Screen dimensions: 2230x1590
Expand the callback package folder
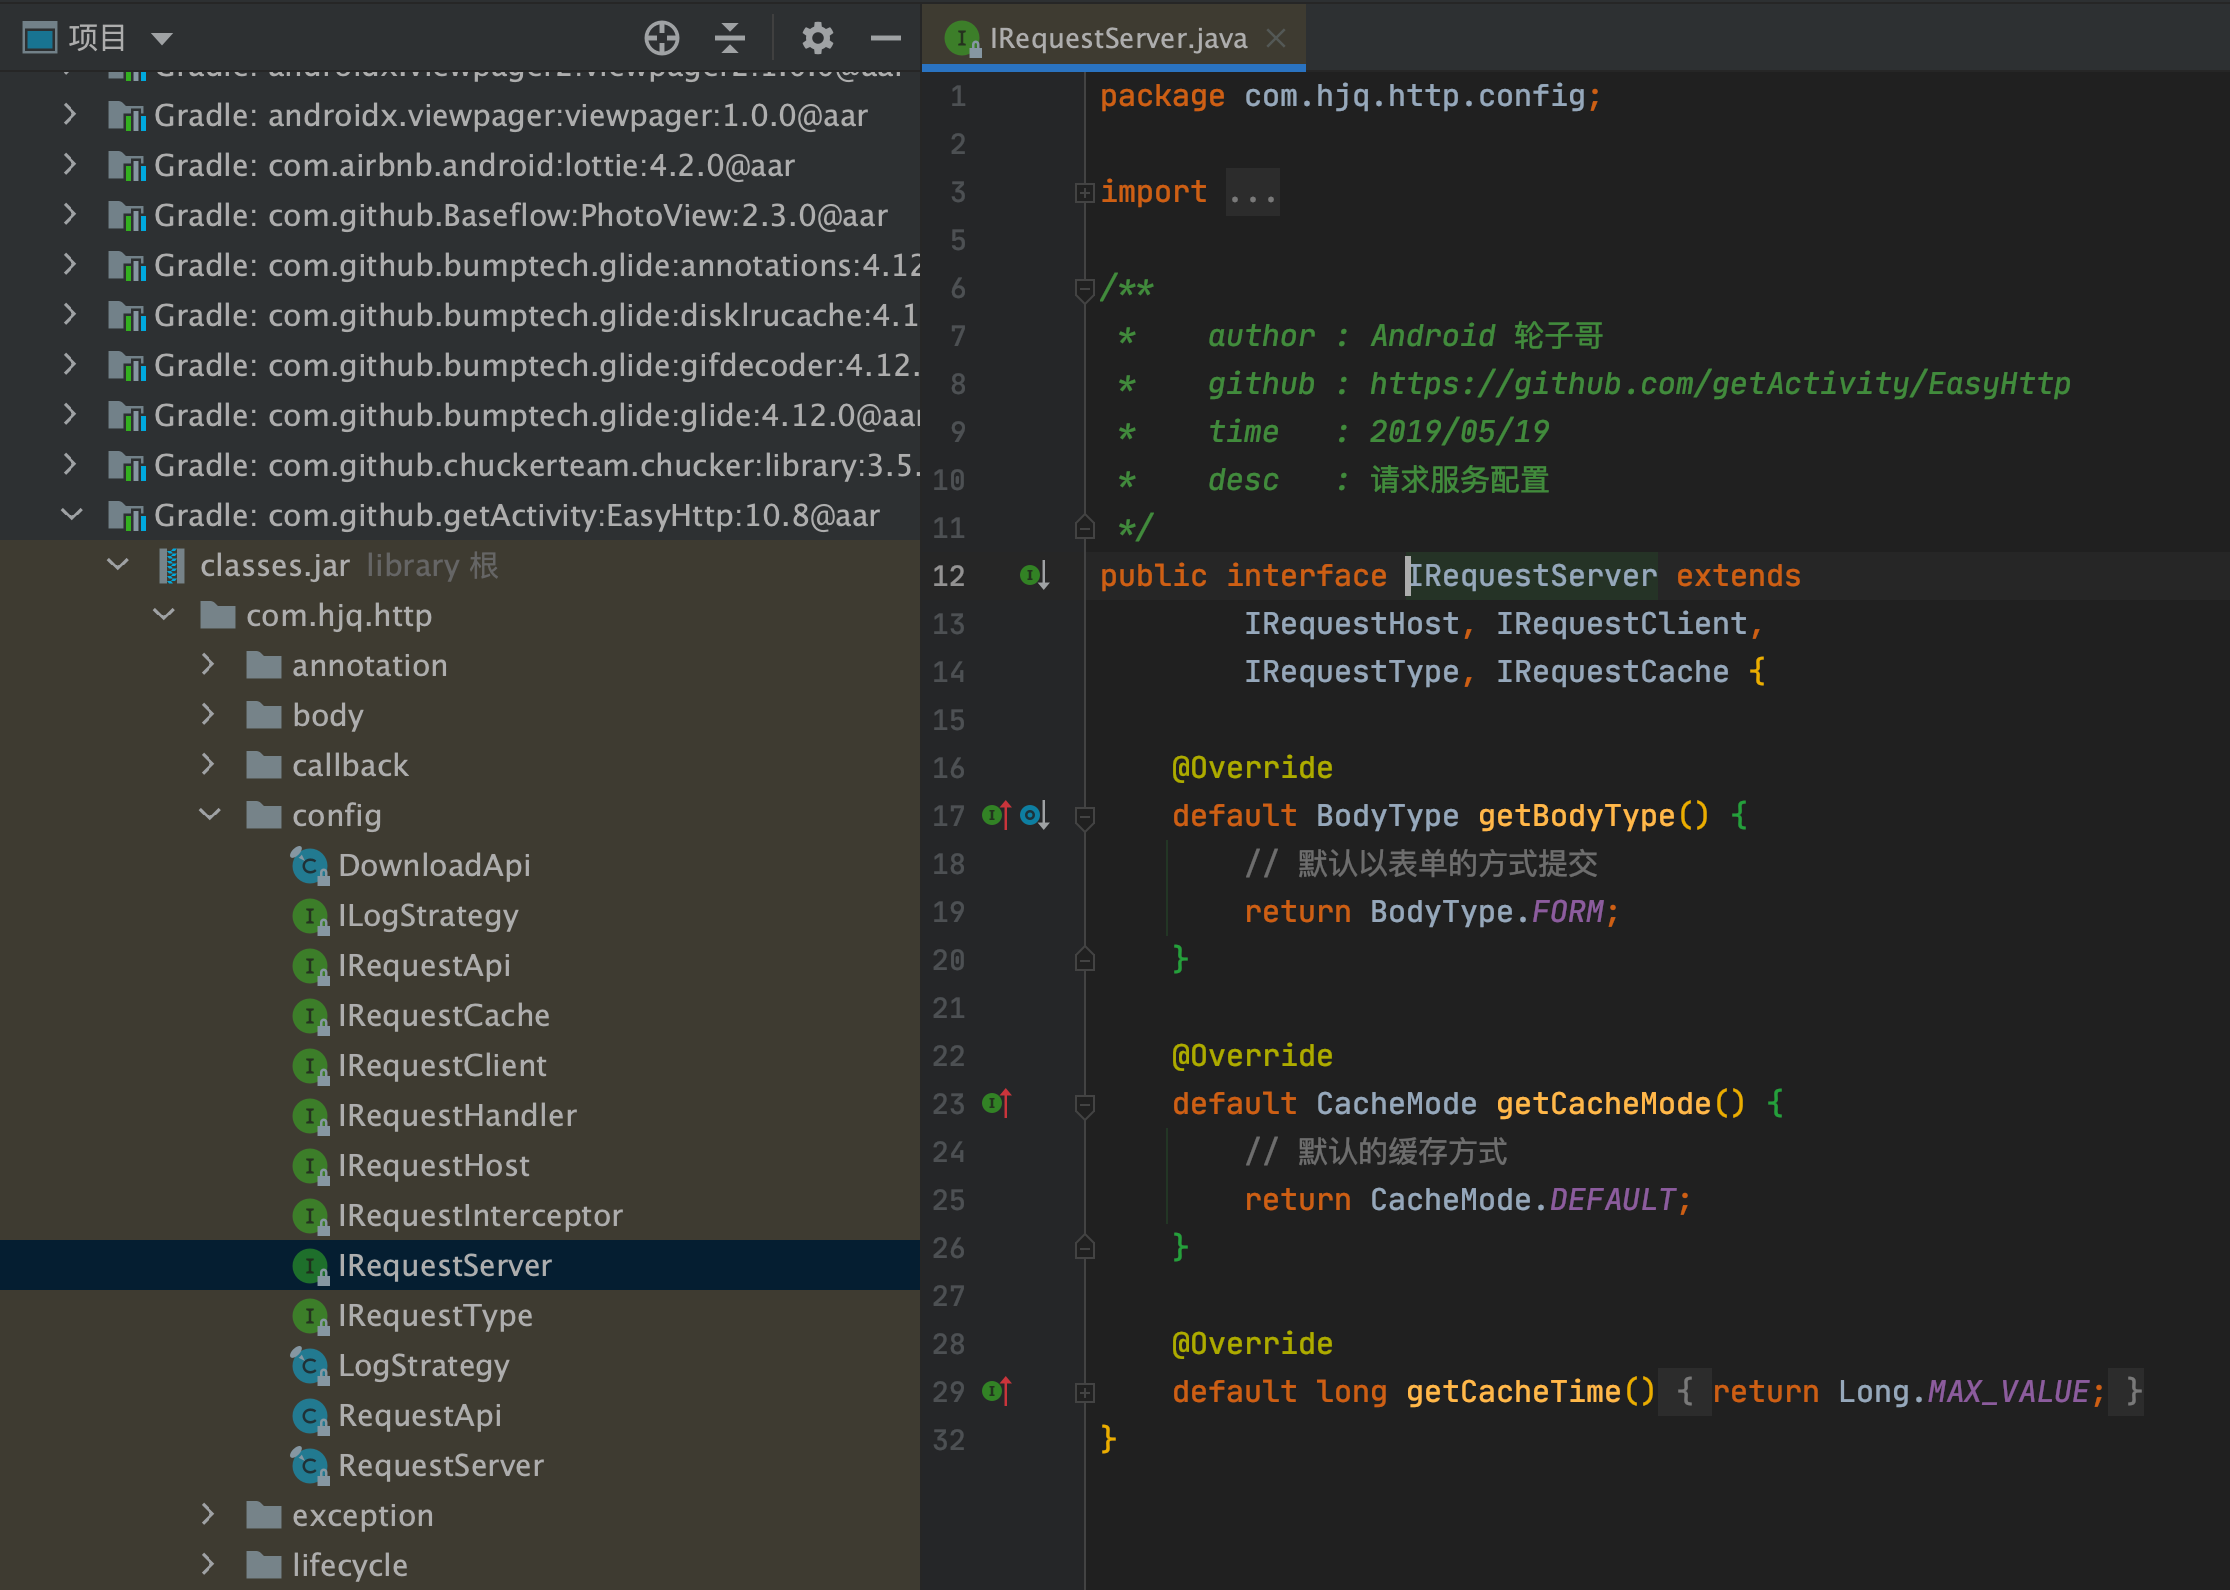click(x=207, y=765)
